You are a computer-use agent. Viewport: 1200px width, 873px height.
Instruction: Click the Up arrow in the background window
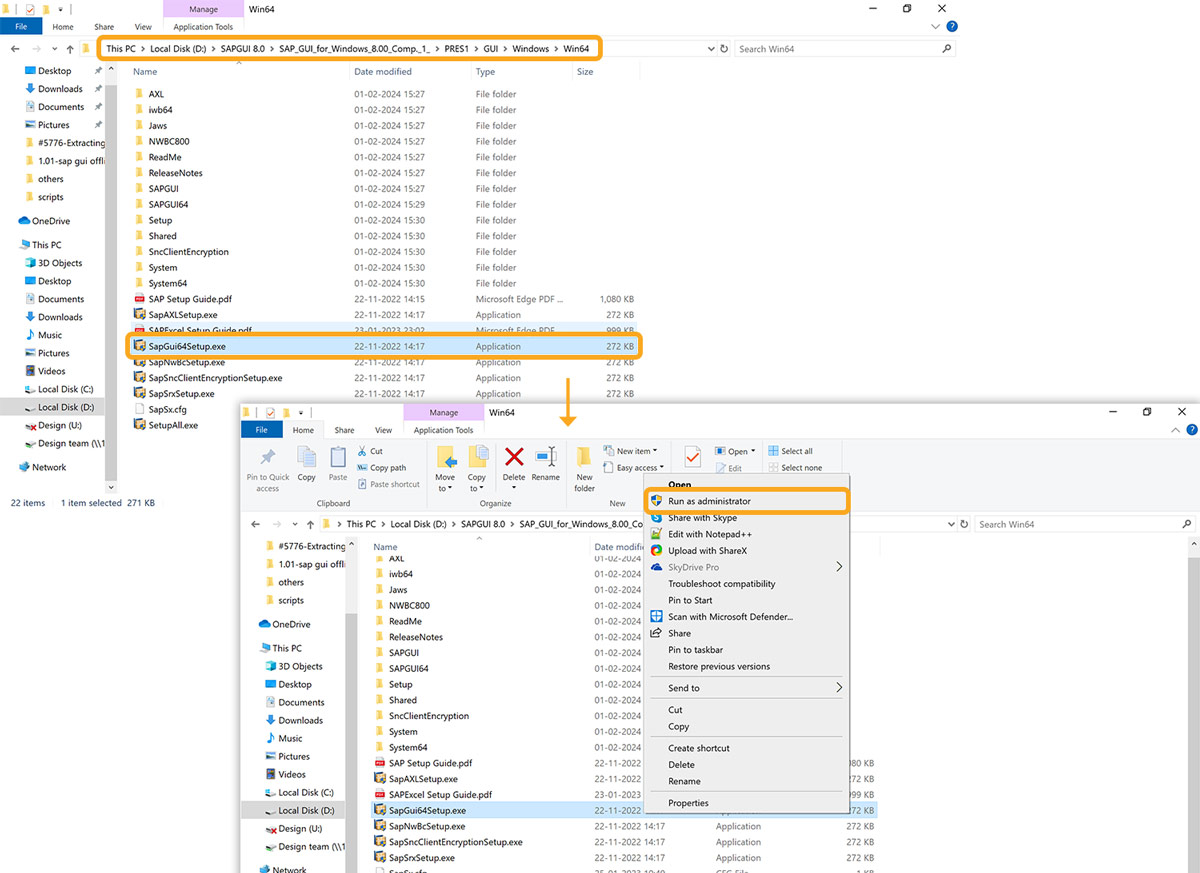[x=69, y=48]
